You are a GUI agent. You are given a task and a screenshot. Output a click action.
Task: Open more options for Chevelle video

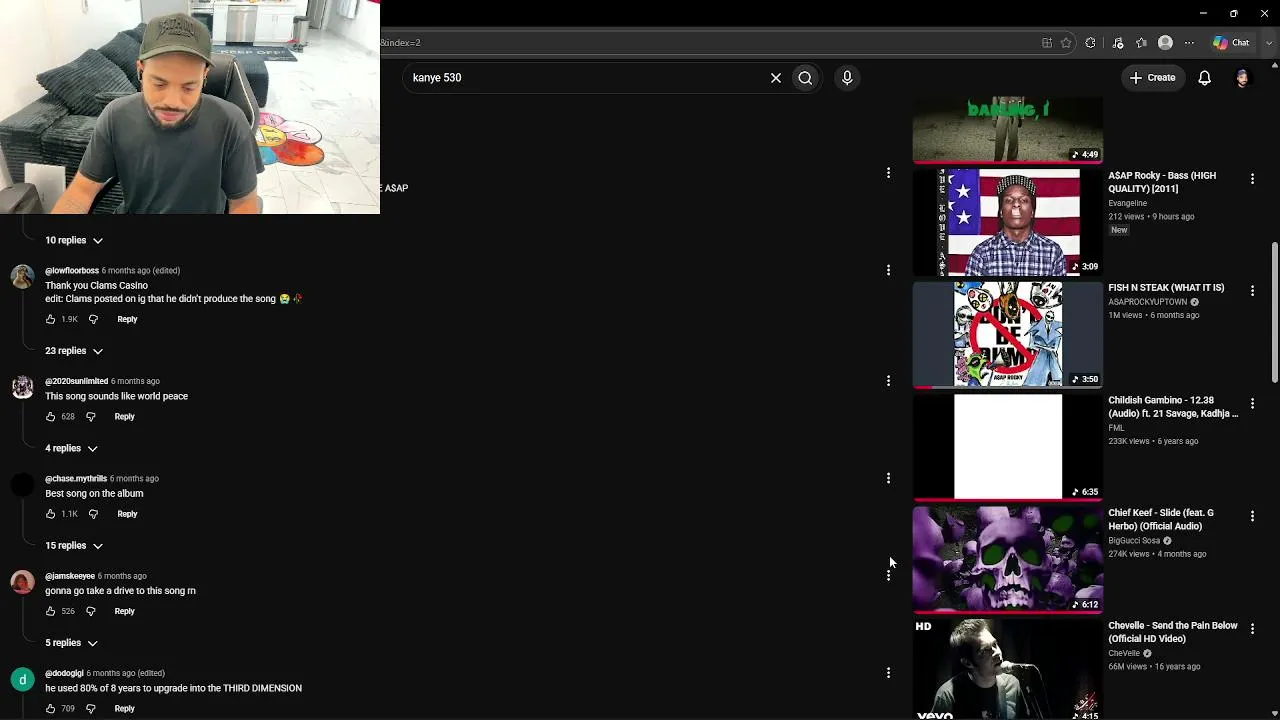click(1252, 628)
